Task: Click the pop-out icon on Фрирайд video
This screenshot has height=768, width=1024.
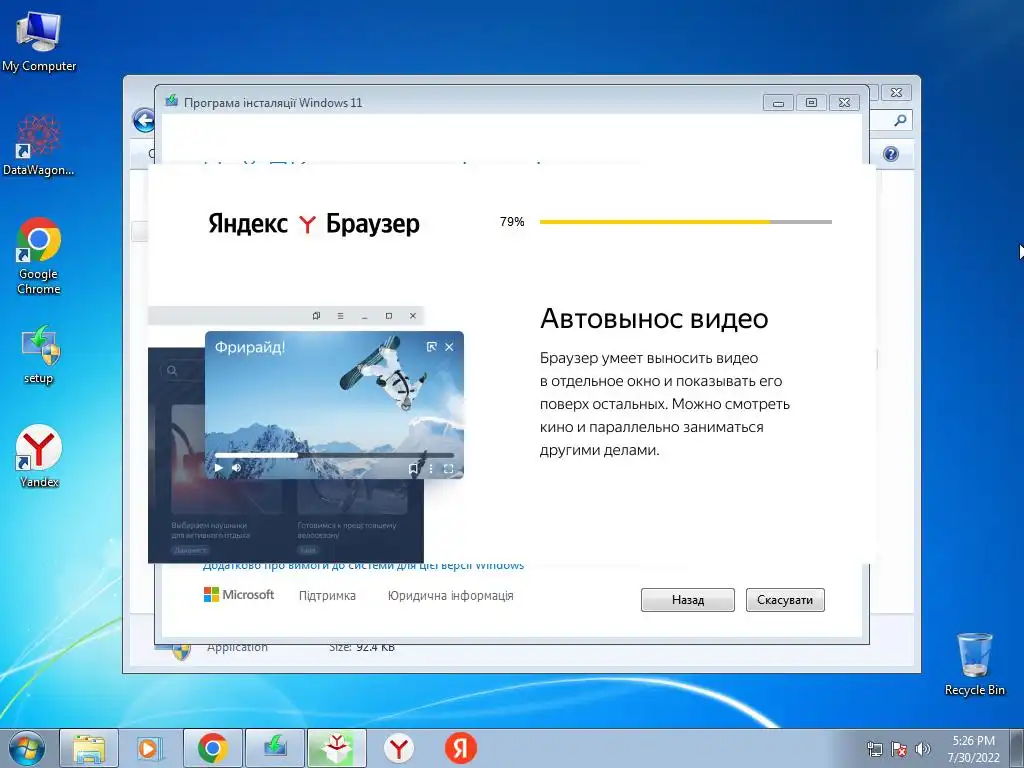Action: click(431, 347)
